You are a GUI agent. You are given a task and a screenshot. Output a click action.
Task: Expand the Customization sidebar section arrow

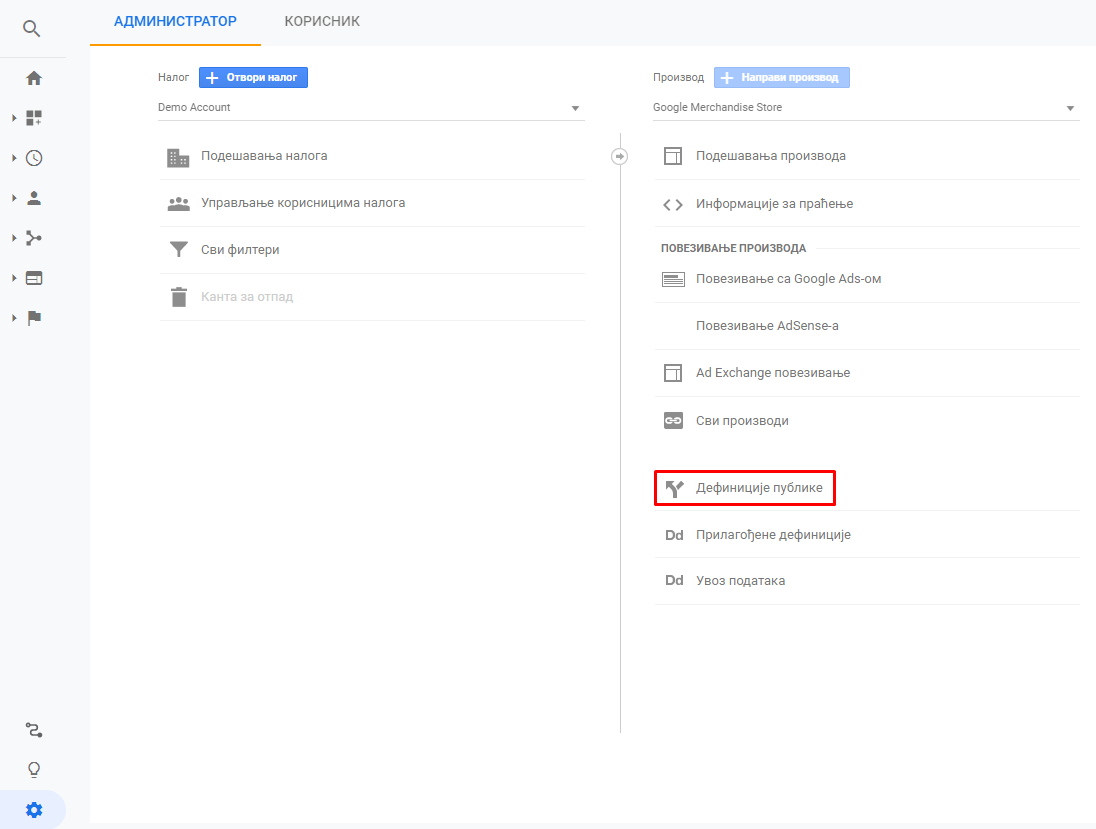click(x=14, y=118)
